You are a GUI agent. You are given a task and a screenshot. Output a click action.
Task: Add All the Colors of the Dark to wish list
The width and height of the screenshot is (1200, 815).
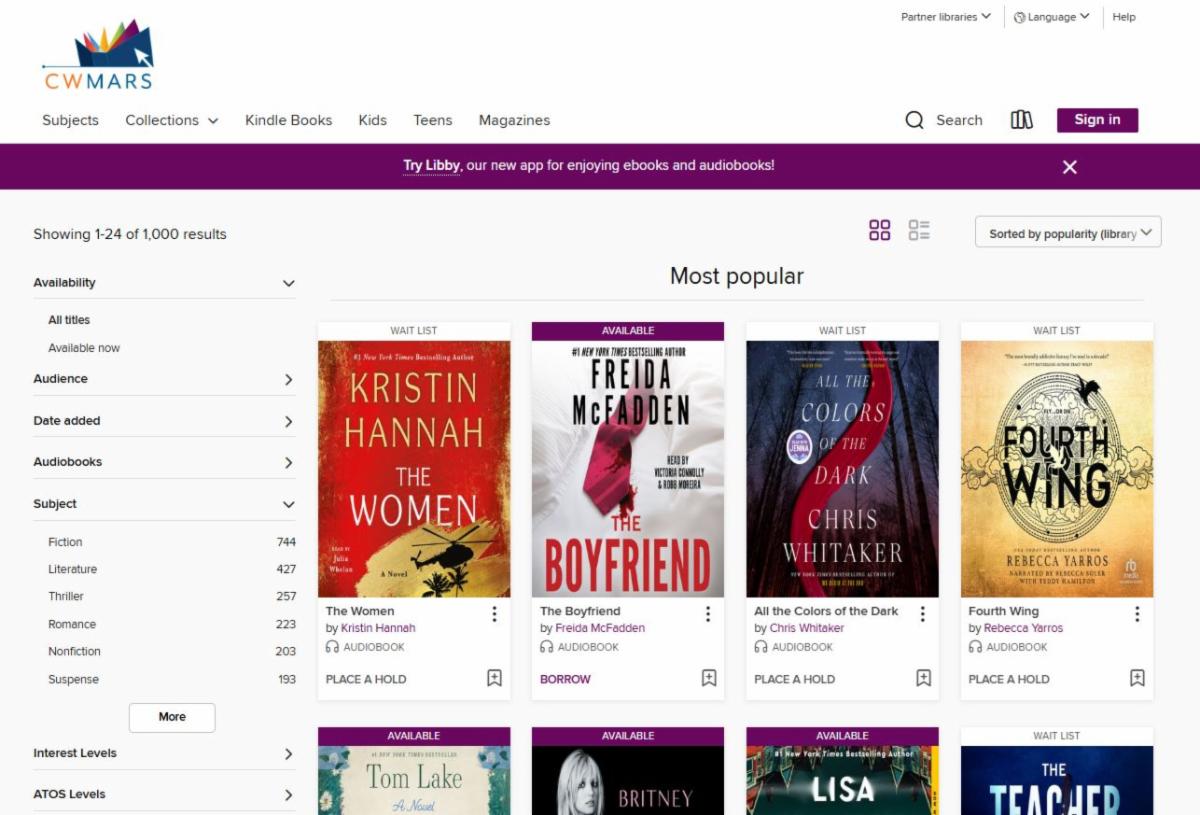tap(923, 678)
